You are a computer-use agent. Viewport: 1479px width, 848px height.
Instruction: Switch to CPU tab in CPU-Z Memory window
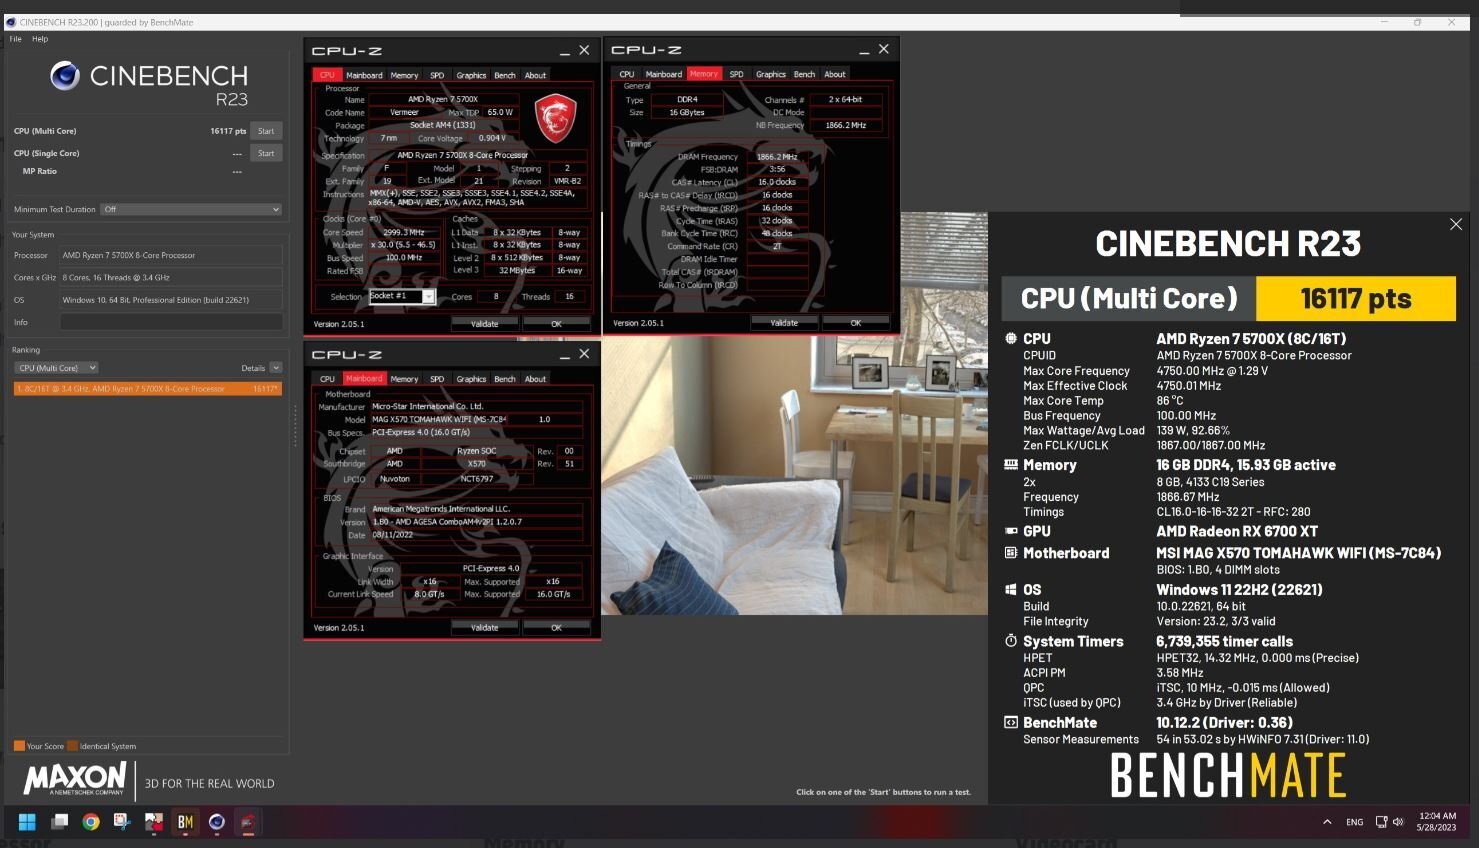[627, 74]
